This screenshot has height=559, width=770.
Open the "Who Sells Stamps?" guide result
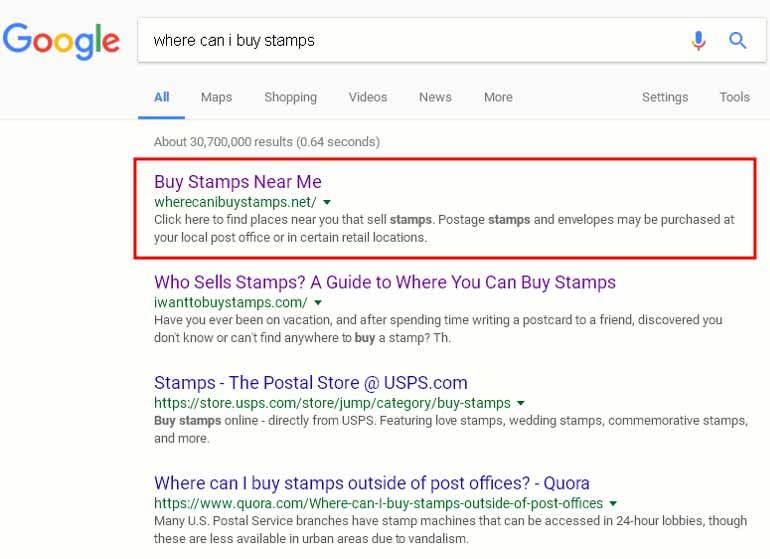pos(385,282)
